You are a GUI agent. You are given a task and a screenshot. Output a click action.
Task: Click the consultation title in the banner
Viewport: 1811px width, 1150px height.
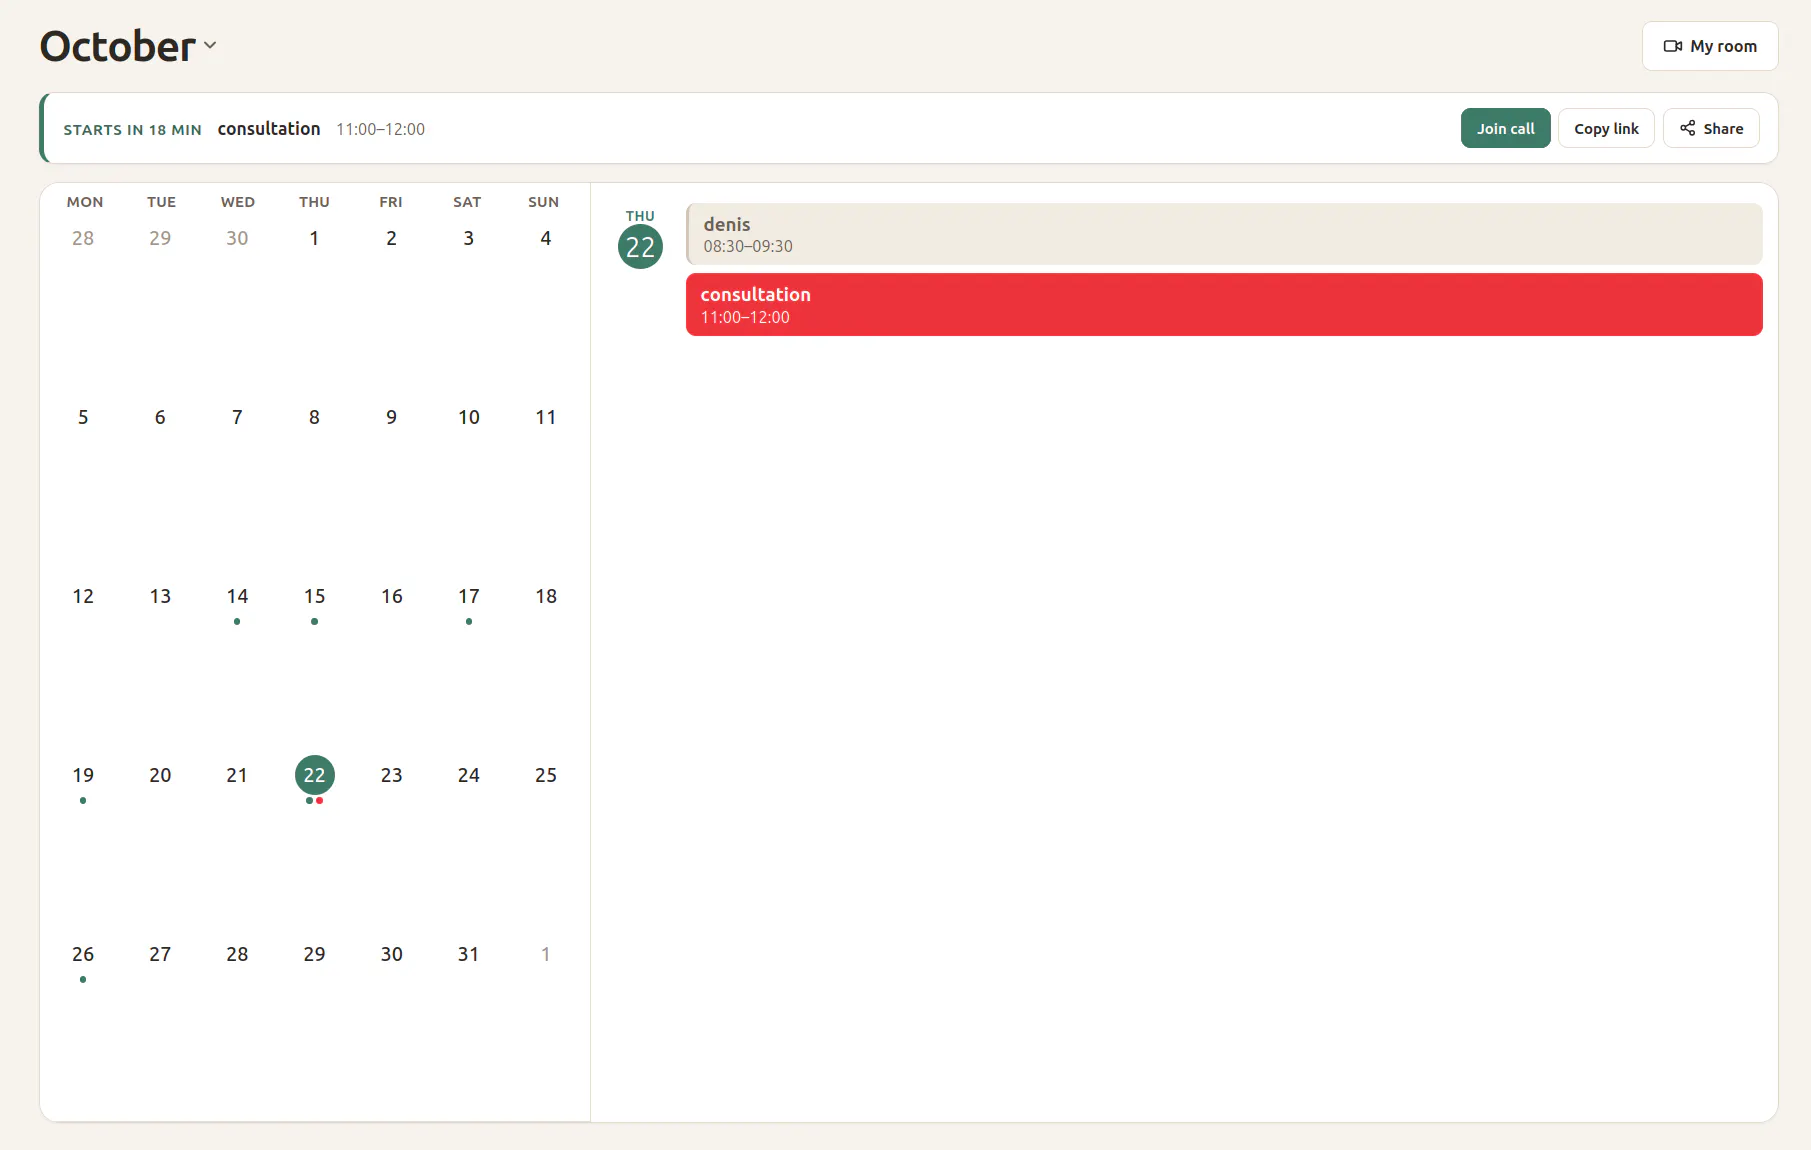[269, 129]
